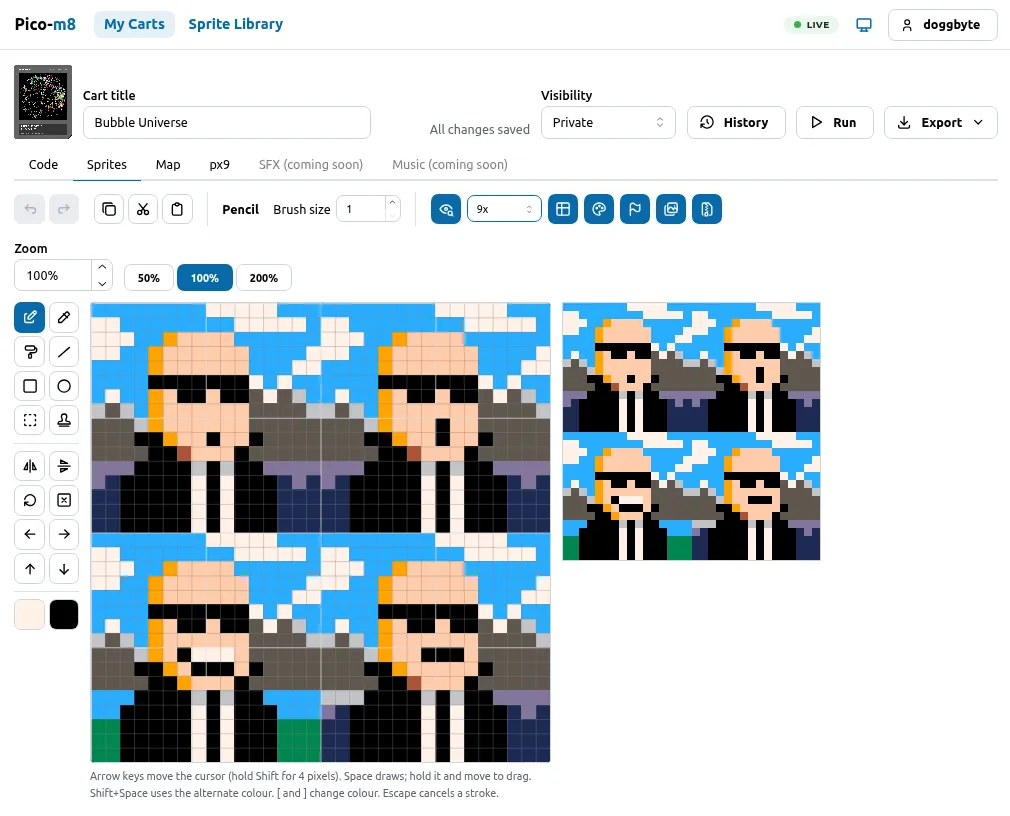Screen dimensions: 1010x816
Task: Select the Line tool
Action: point(64,352)
